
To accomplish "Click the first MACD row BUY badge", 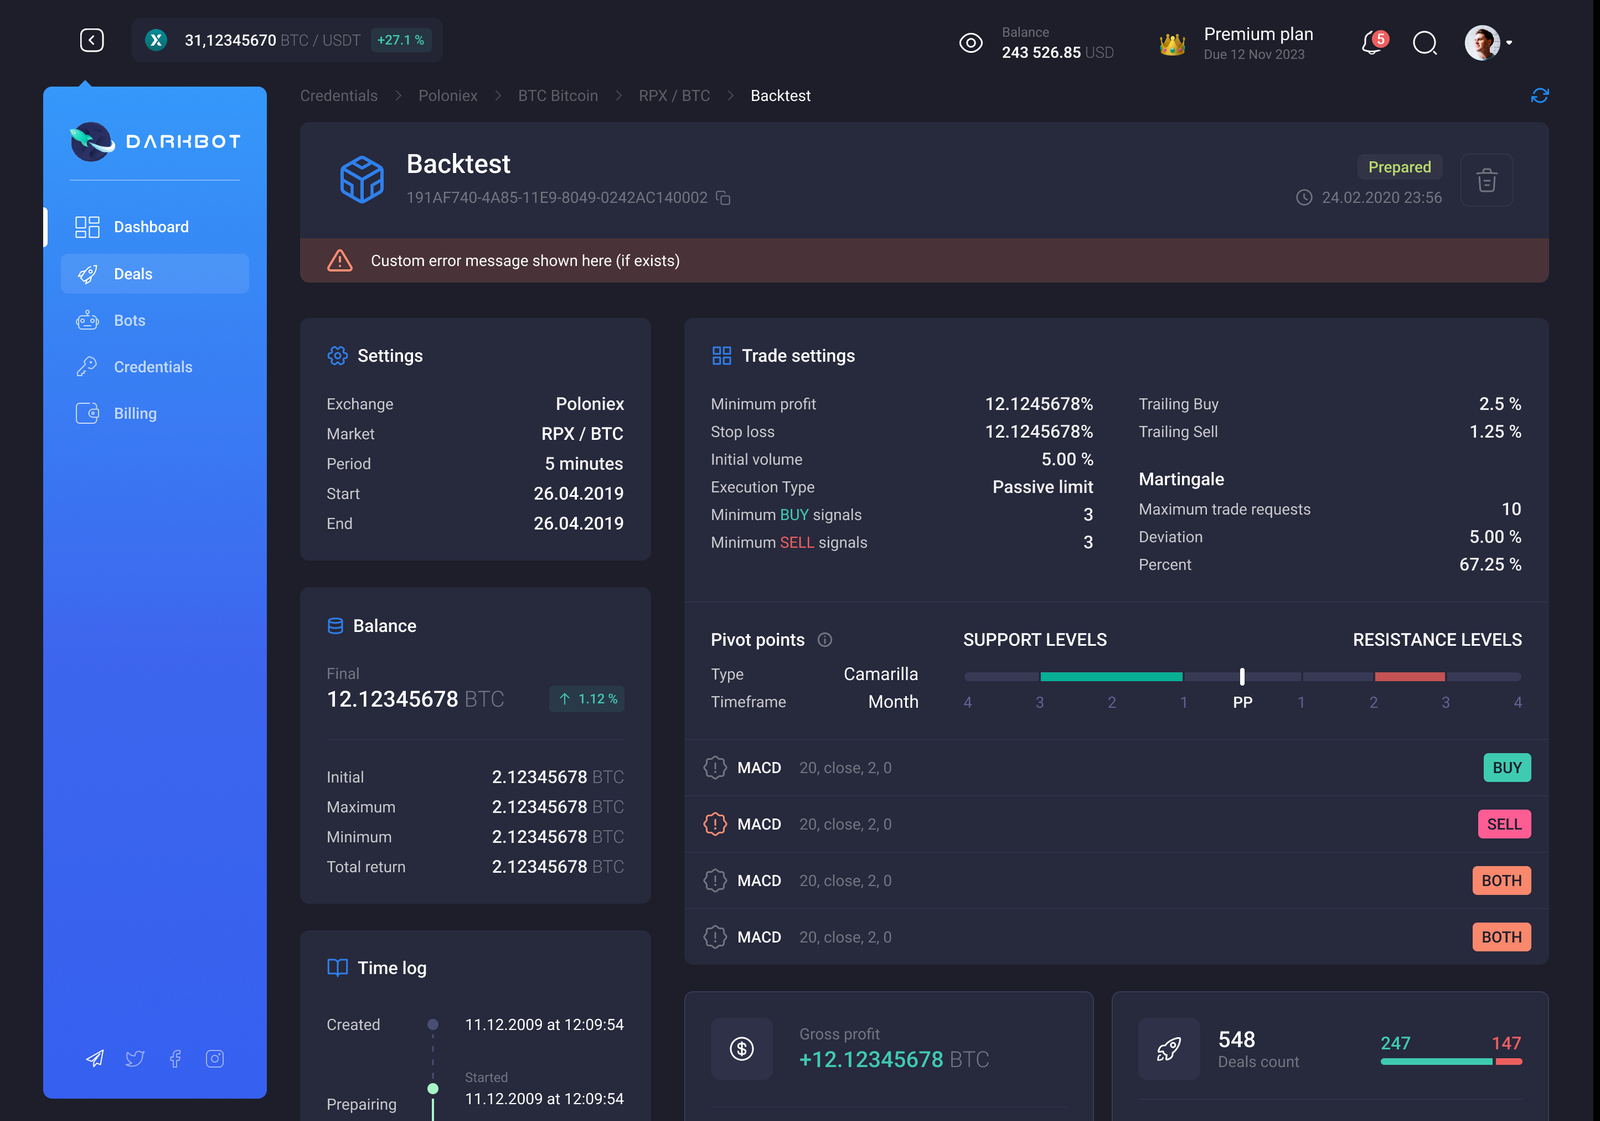I will click(1506, 768).
